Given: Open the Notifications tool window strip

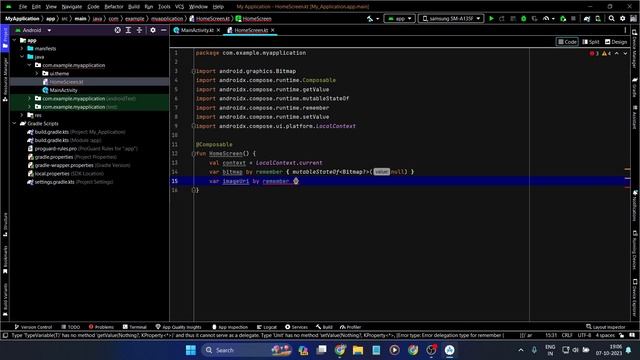Looking at the screenshot, I should [635, 205].
